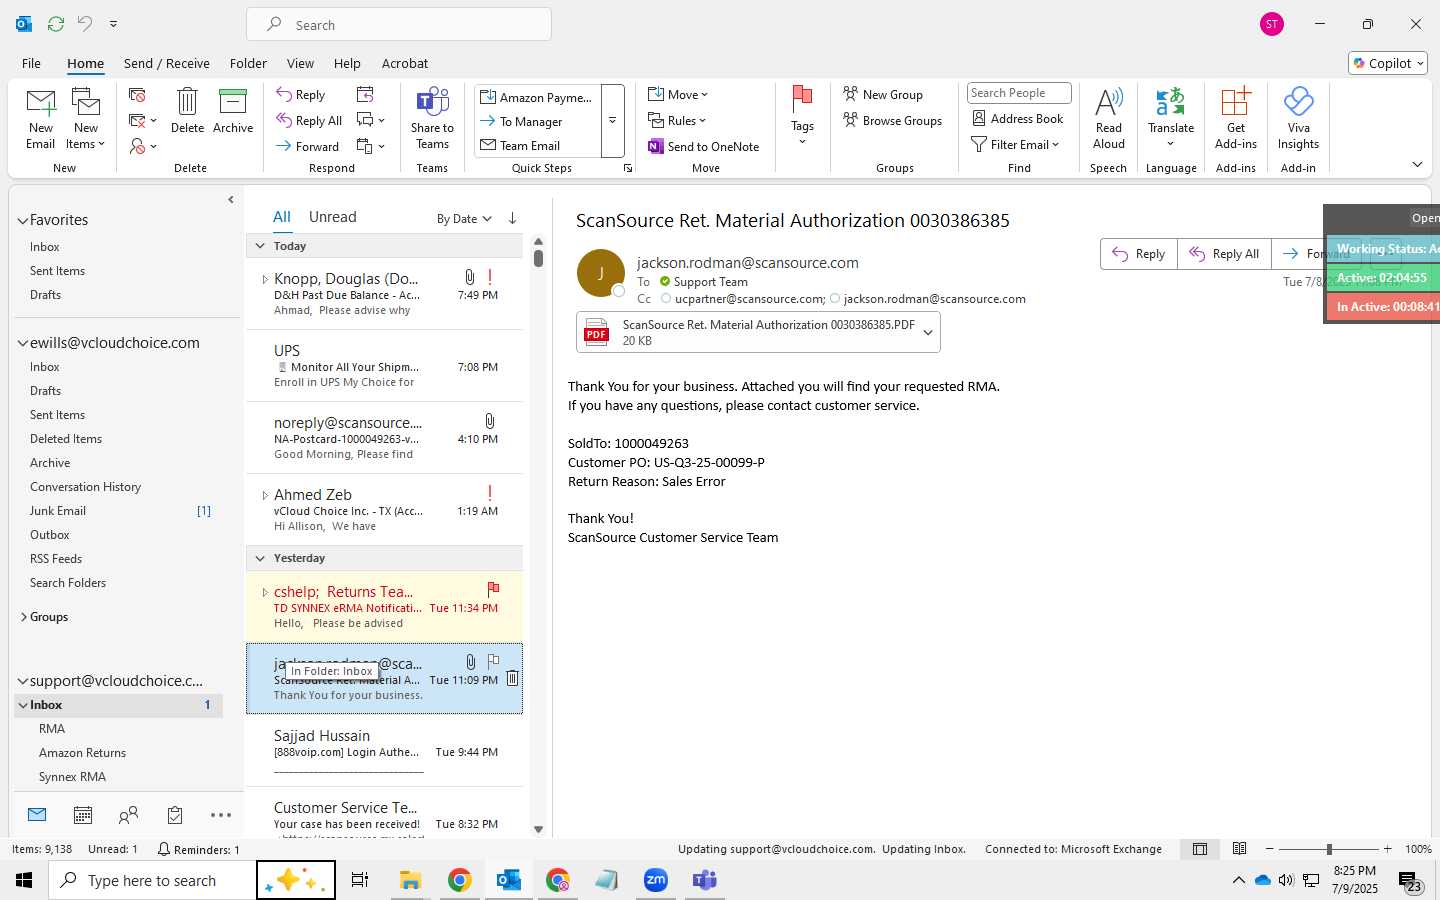Click Share to Teams icon

(x=432, y=118)
